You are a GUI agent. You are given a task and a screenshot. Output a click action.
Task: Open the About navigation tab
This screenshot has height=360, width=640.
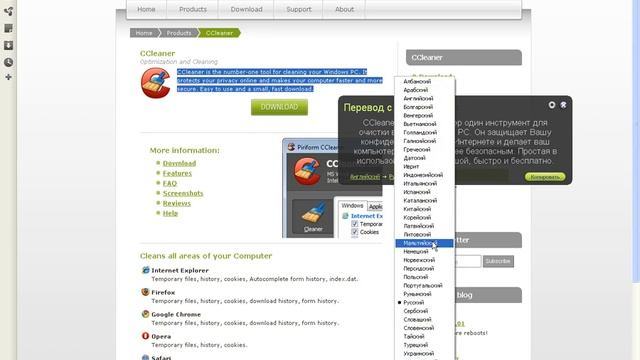point(344,9)
